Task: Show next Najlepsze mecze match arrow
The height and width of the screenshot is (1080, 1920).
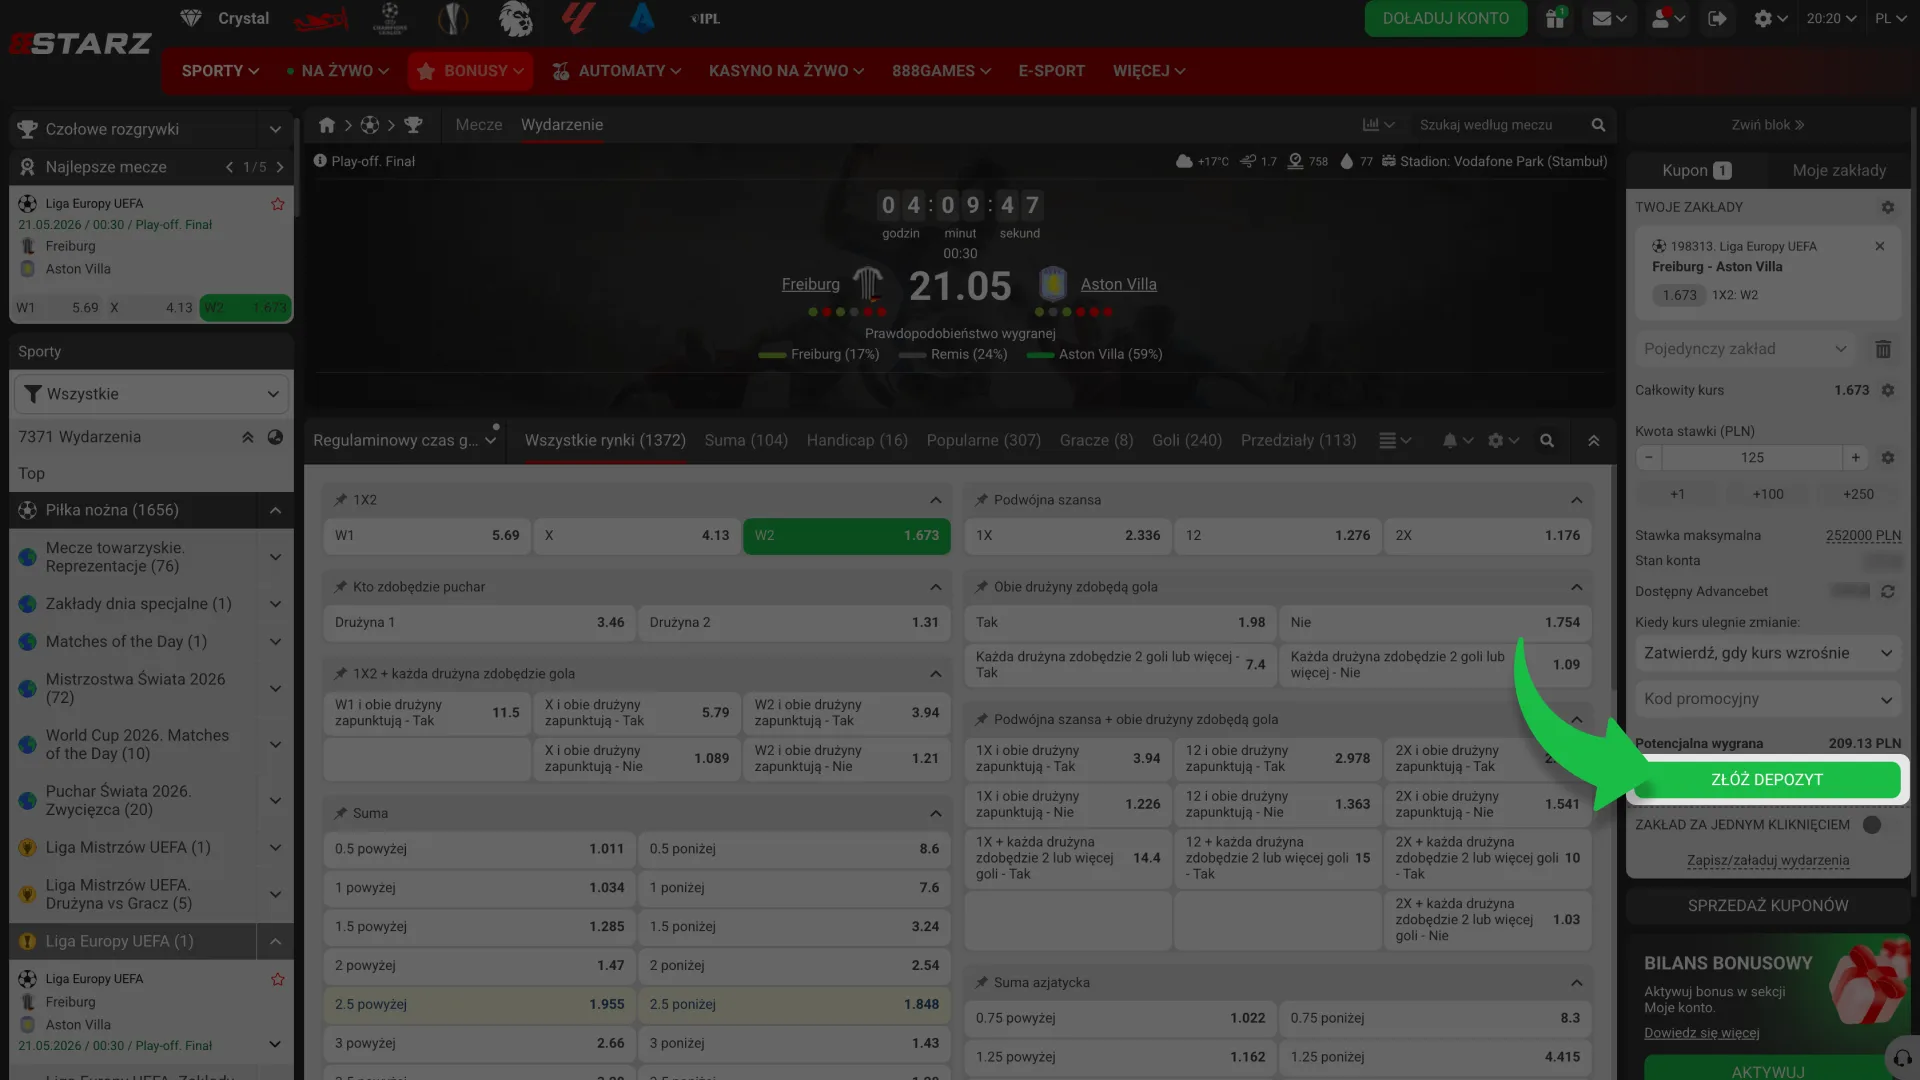Action: pos(280,167)
